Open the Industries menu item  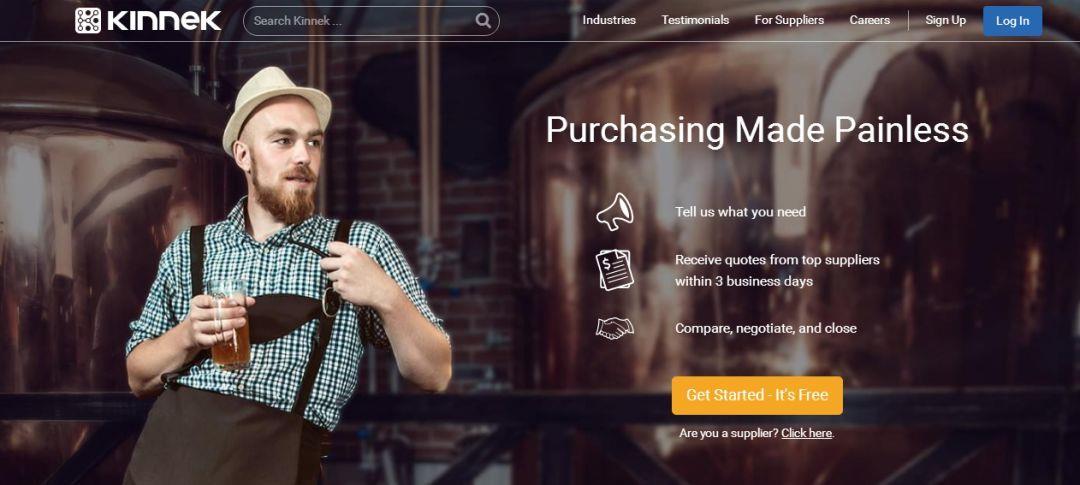(x=609, y=21)
